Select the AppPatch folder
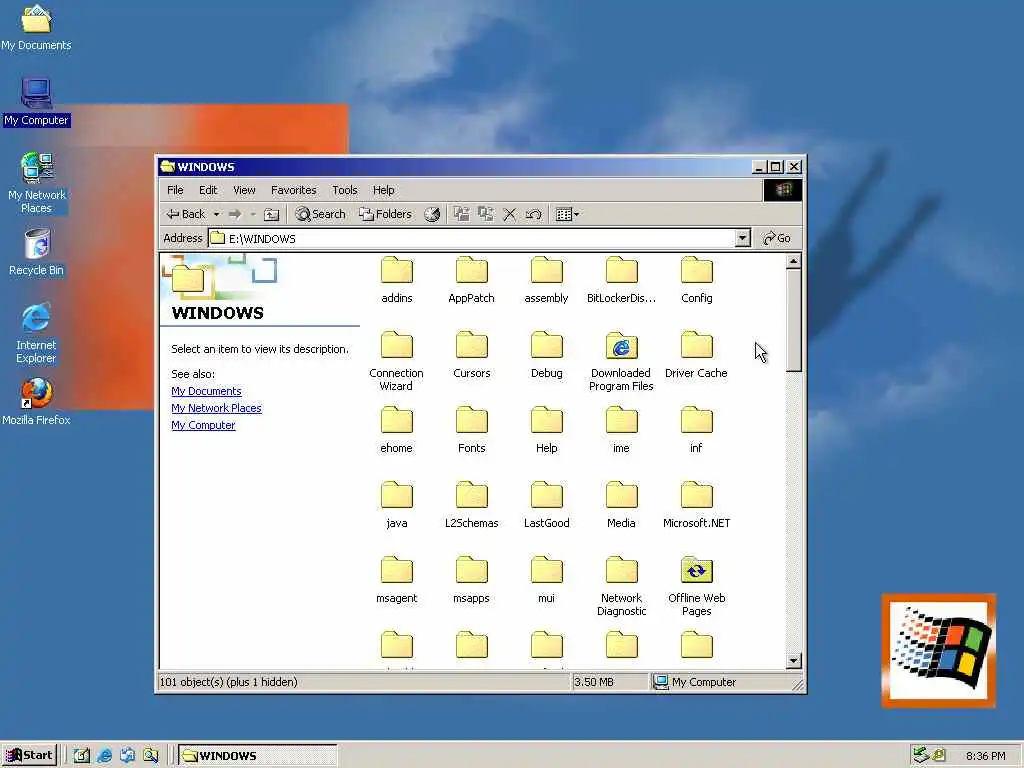Viewport: 1024px width, 768px height. [x=472, y=280]
